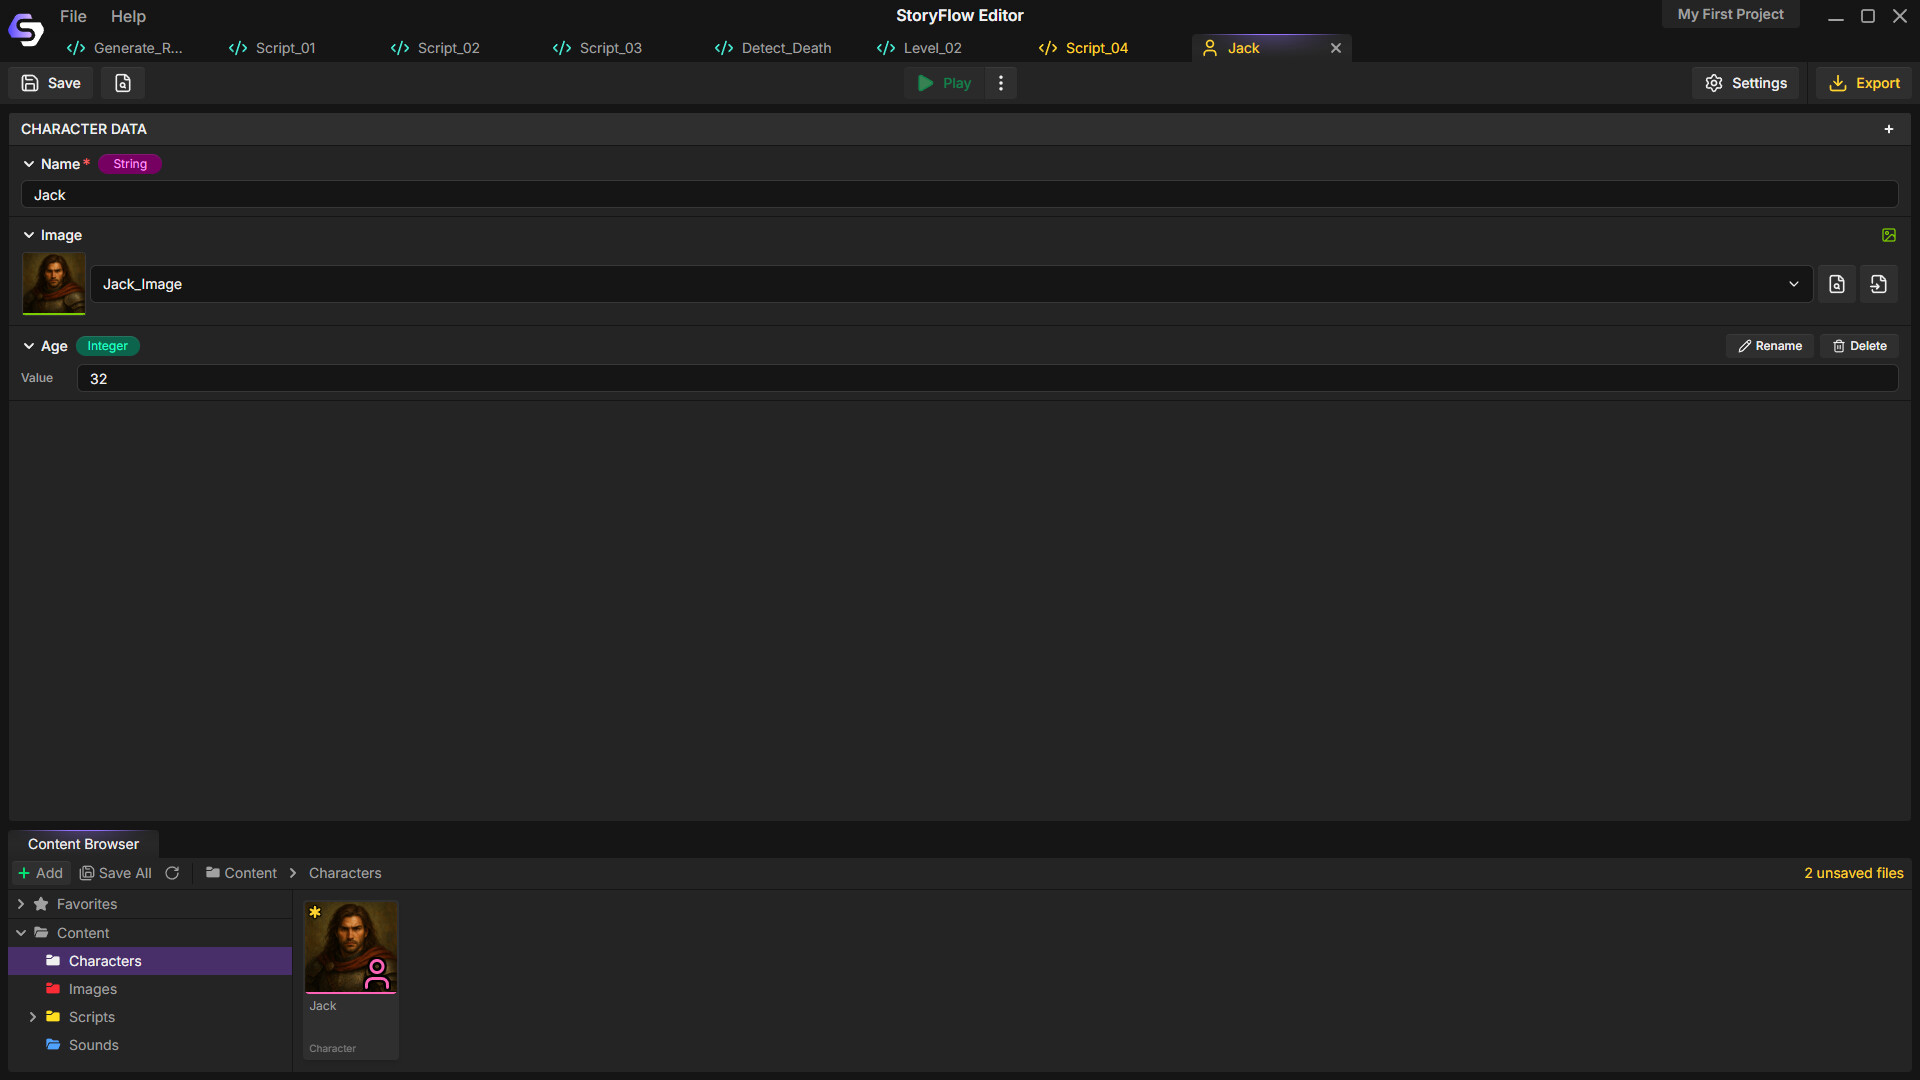Switch to the Detect_Death tab
The width and height of the screenshot is (1920, 1080).
[786, 47]
